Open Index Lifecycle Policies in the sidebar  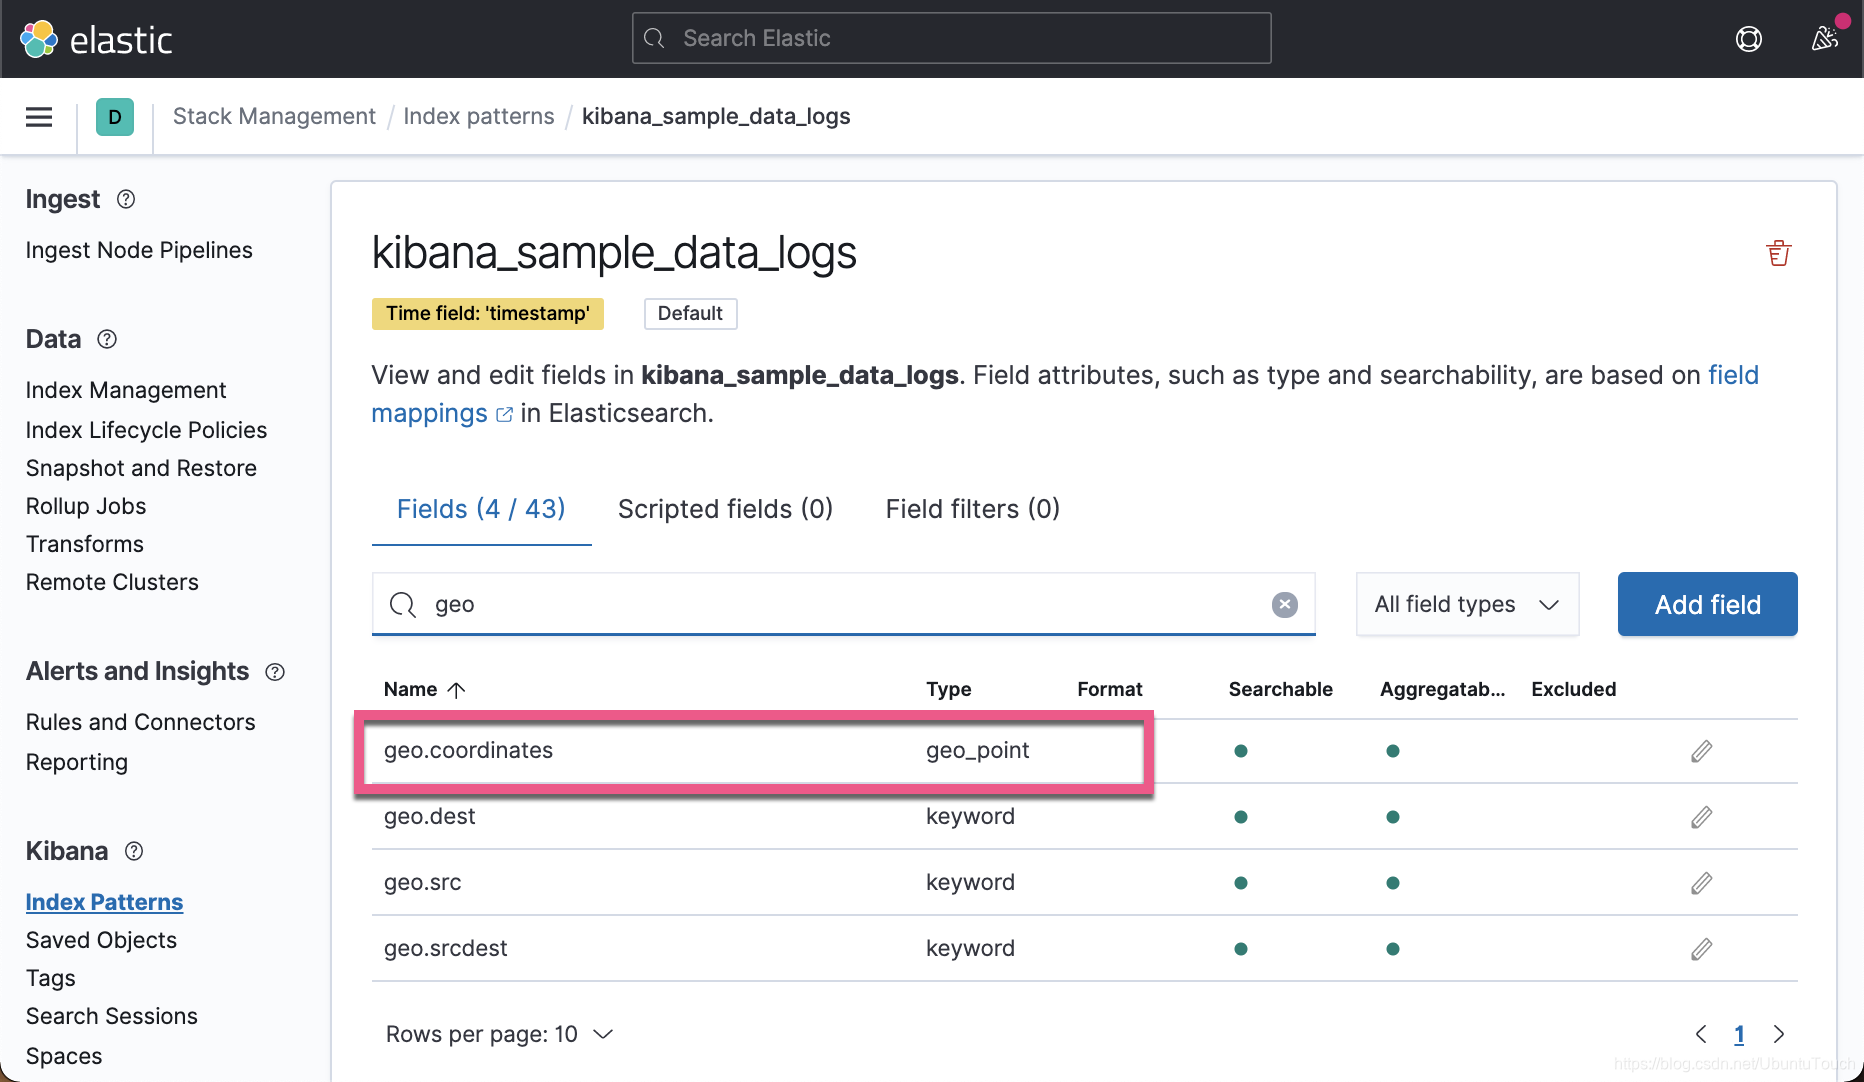(146, 430)
